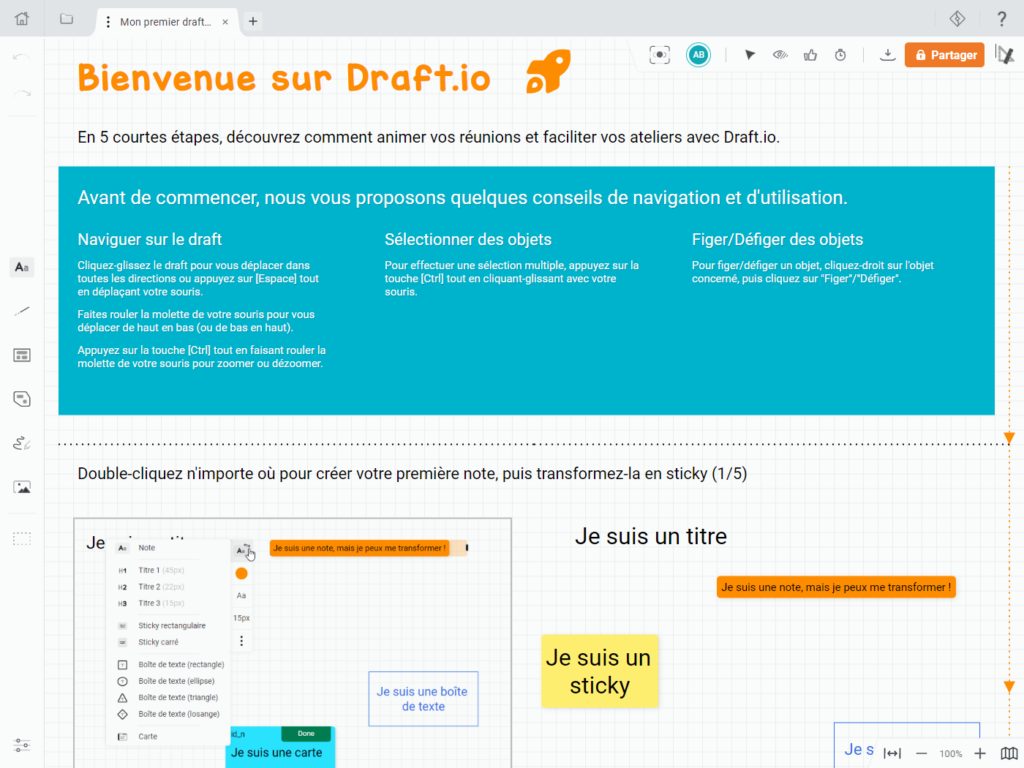Click the cursor pointer icon in the toolbar
The image size is (1024, 768).
click(750, 55)
